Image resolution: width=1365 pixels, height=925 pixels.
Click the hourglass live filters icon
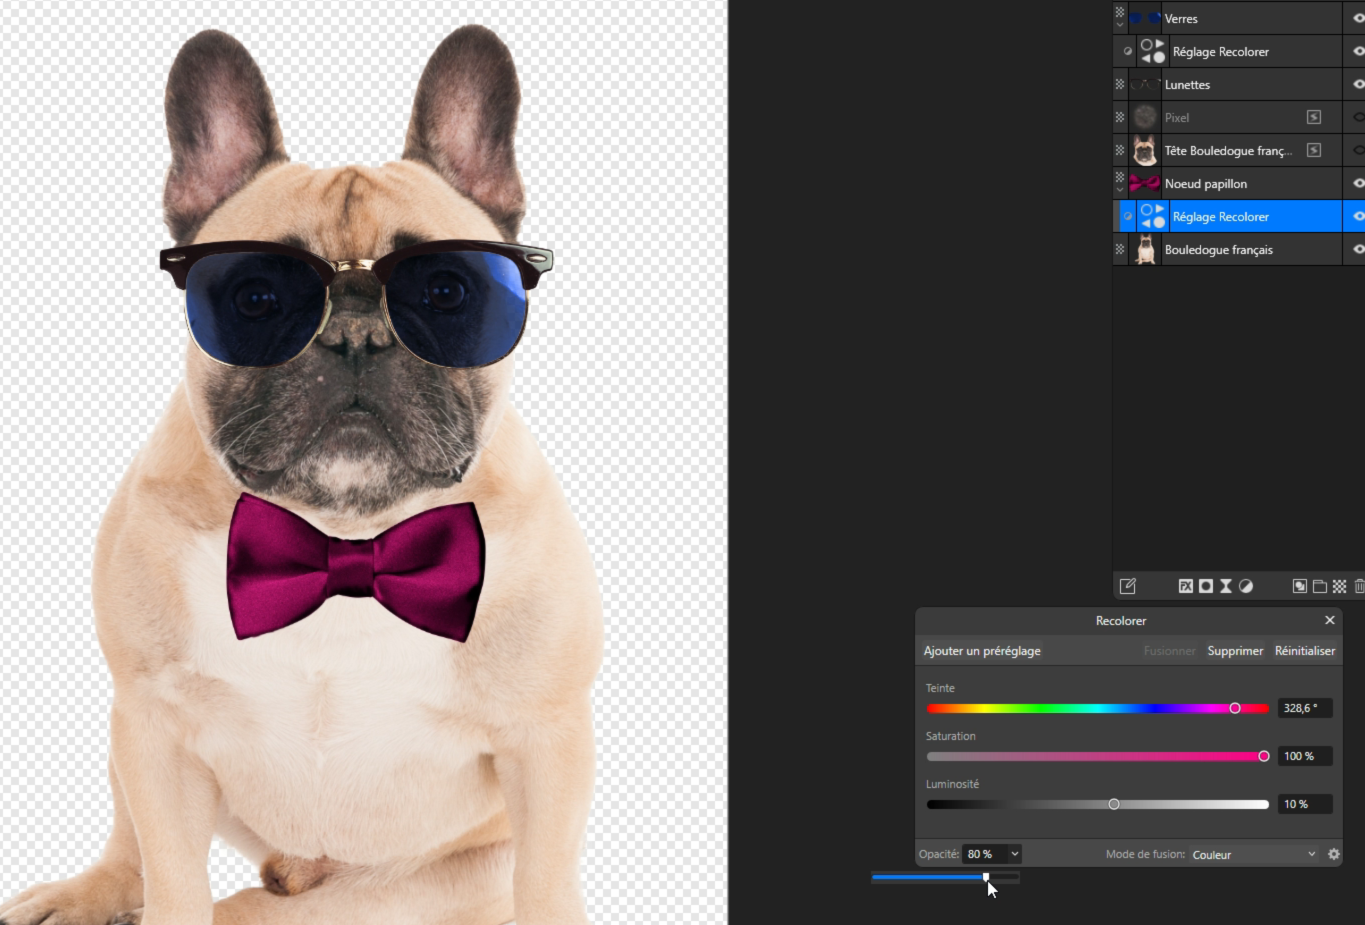1226,586
